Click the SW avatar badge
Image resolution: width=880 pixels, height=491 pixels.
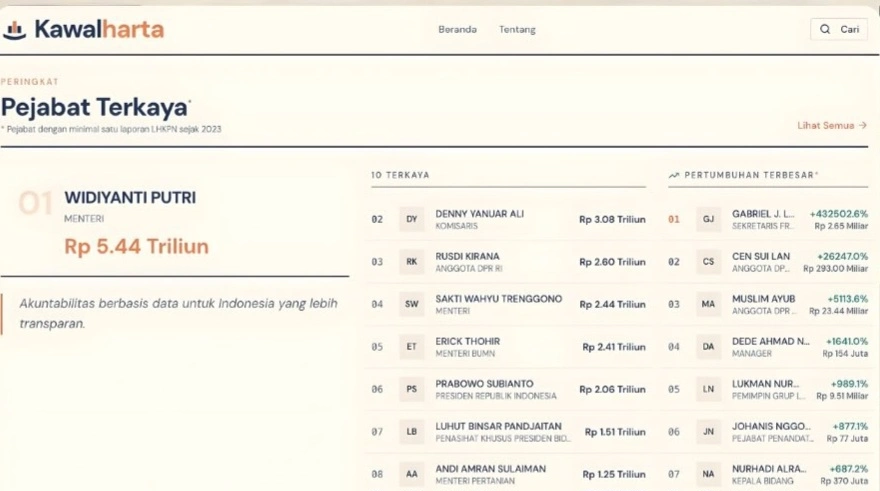click(412, 304)
